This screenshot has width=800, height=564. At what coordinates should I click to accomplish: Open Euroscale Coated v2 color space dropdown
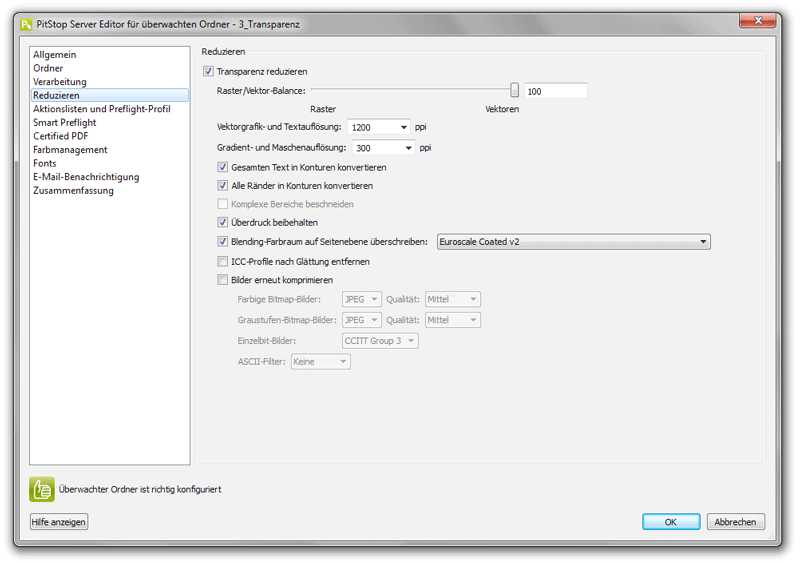point(573,242)
